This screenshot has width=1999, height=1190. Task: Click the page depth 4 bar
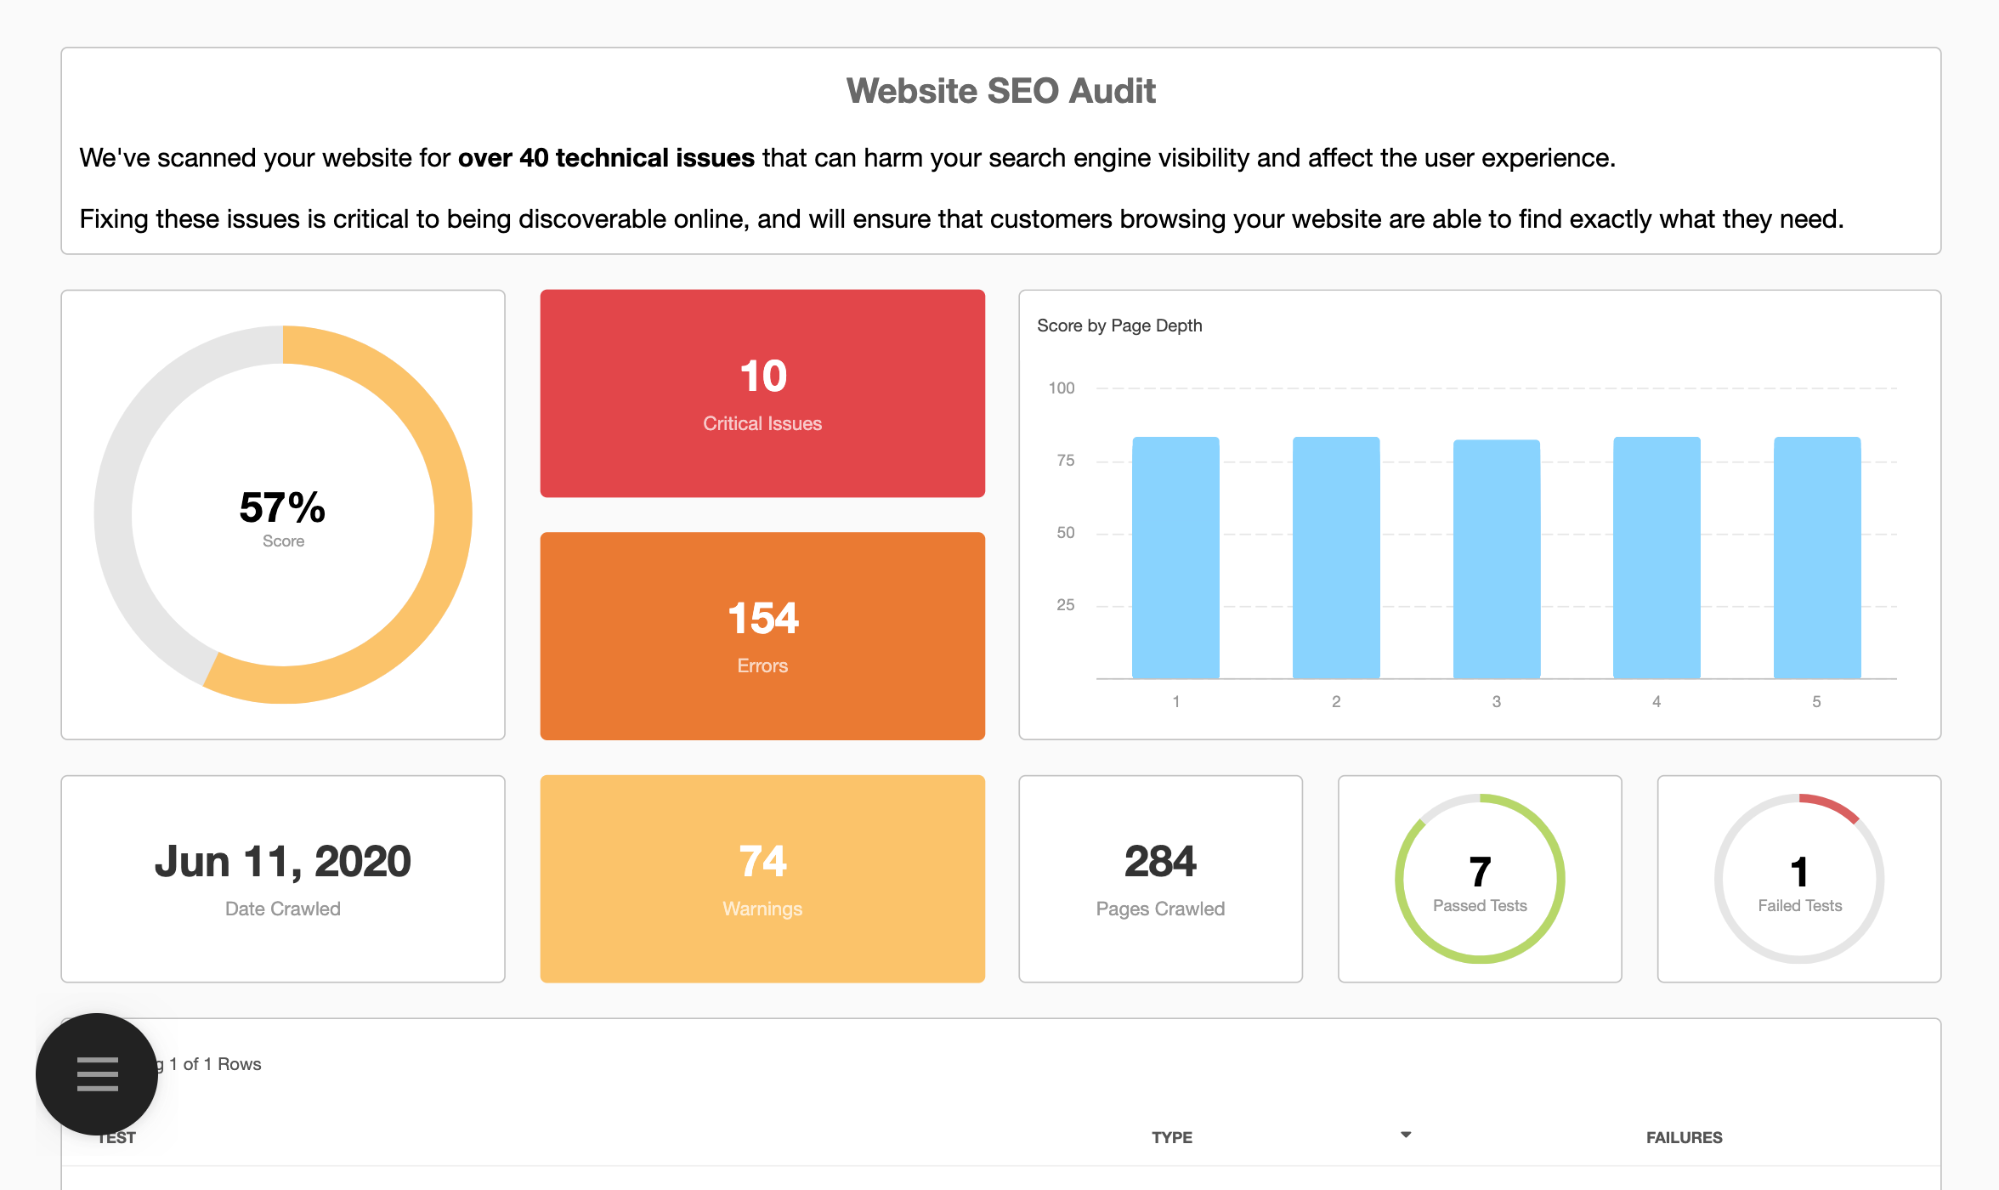tap(1656, 558)
